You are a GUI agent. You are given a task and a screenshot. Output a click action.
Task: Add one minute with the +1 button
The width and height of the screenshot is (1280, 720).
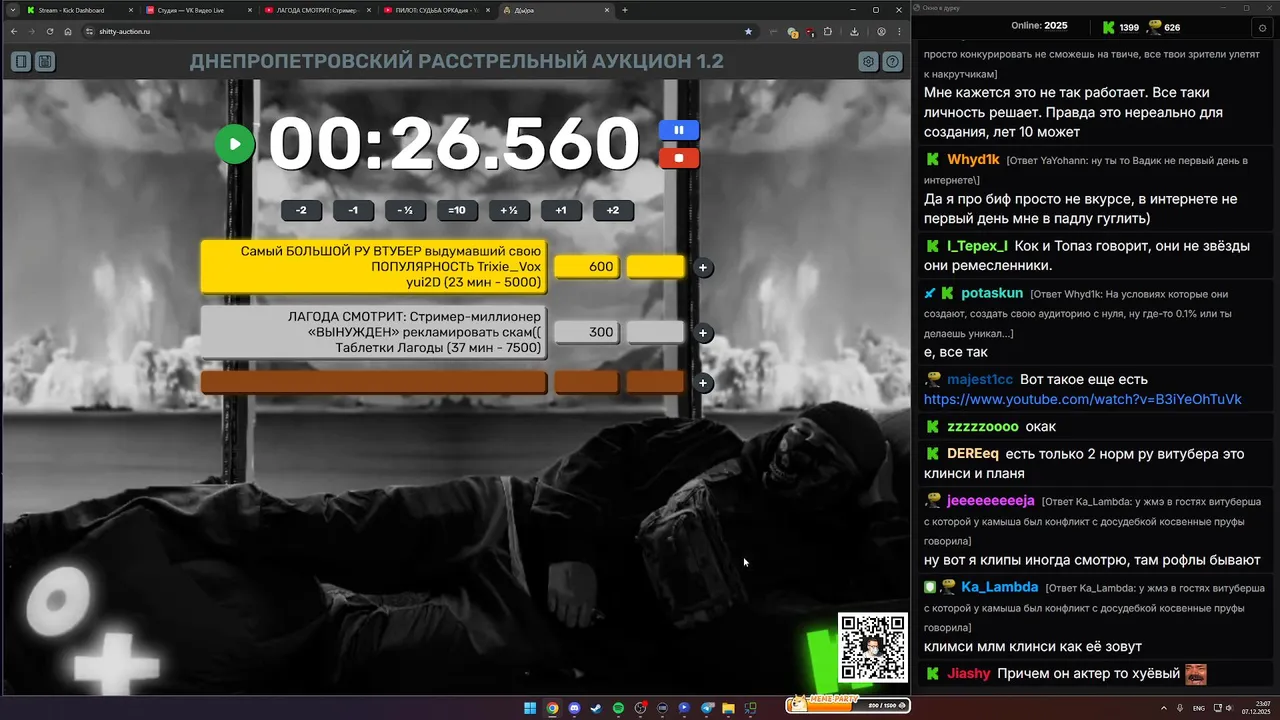(561, 210)
